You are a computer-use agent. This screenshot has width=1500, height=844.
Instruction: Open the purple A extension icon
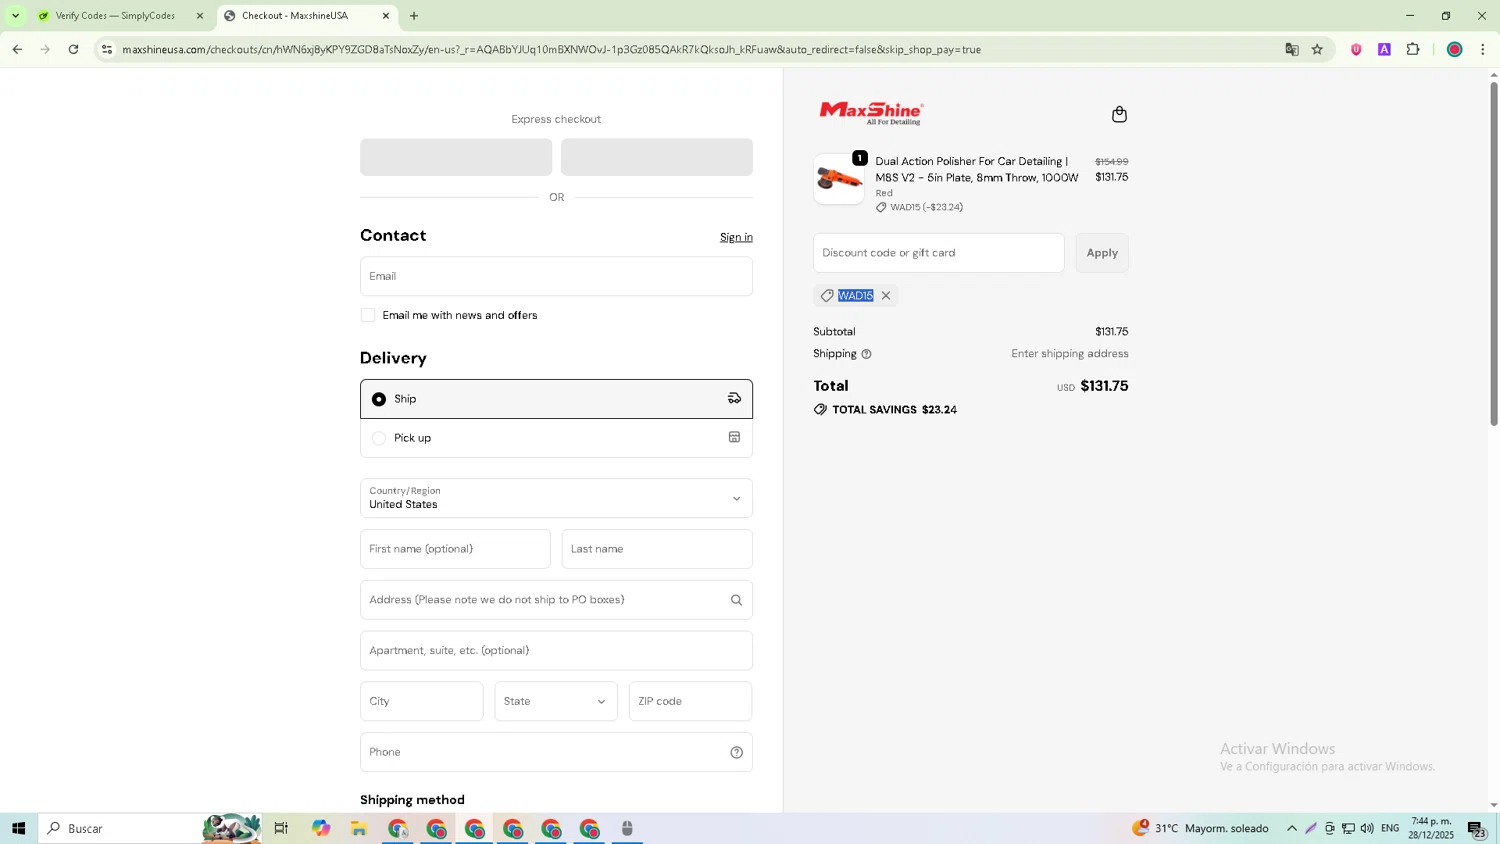(x=1384, y=49)
